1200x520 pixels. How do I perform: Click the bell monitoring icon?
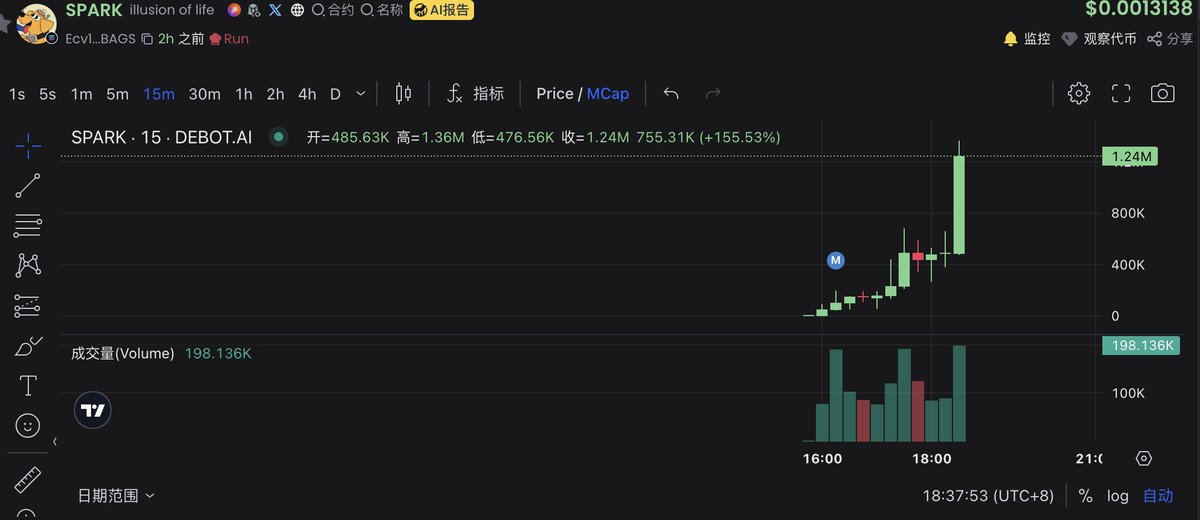[1010, 39]
